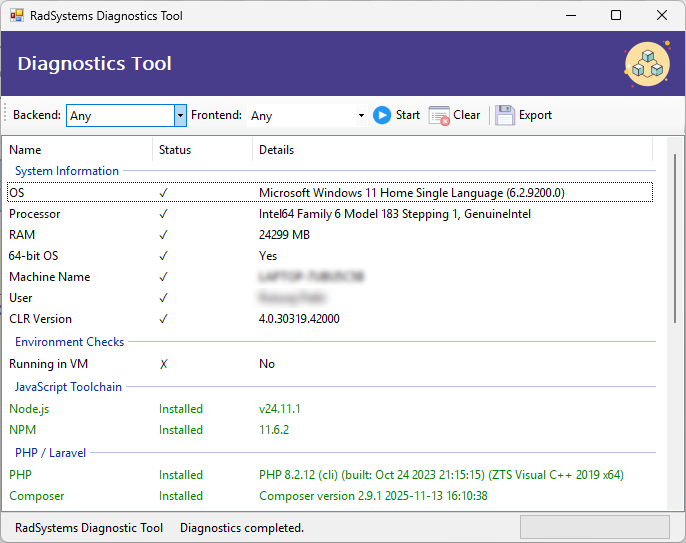
Task: Click the 'v24.11.1' Node.js version
Action: tap(280, 409)
